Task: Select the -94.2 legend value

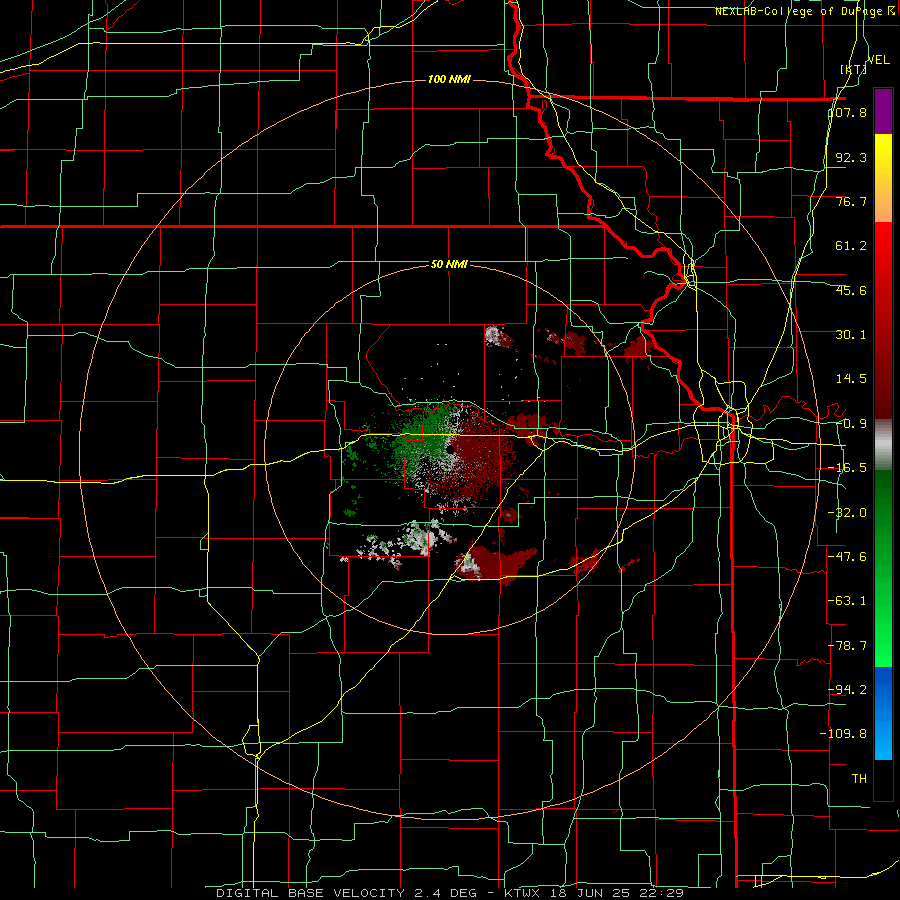Action: click(848, 689)
